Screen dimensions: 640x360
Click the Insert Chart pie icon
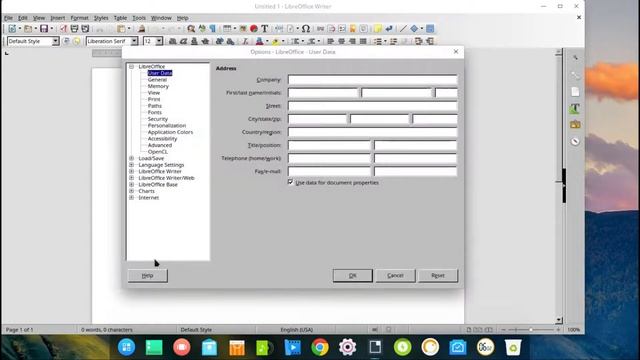(x=253, y=29)
